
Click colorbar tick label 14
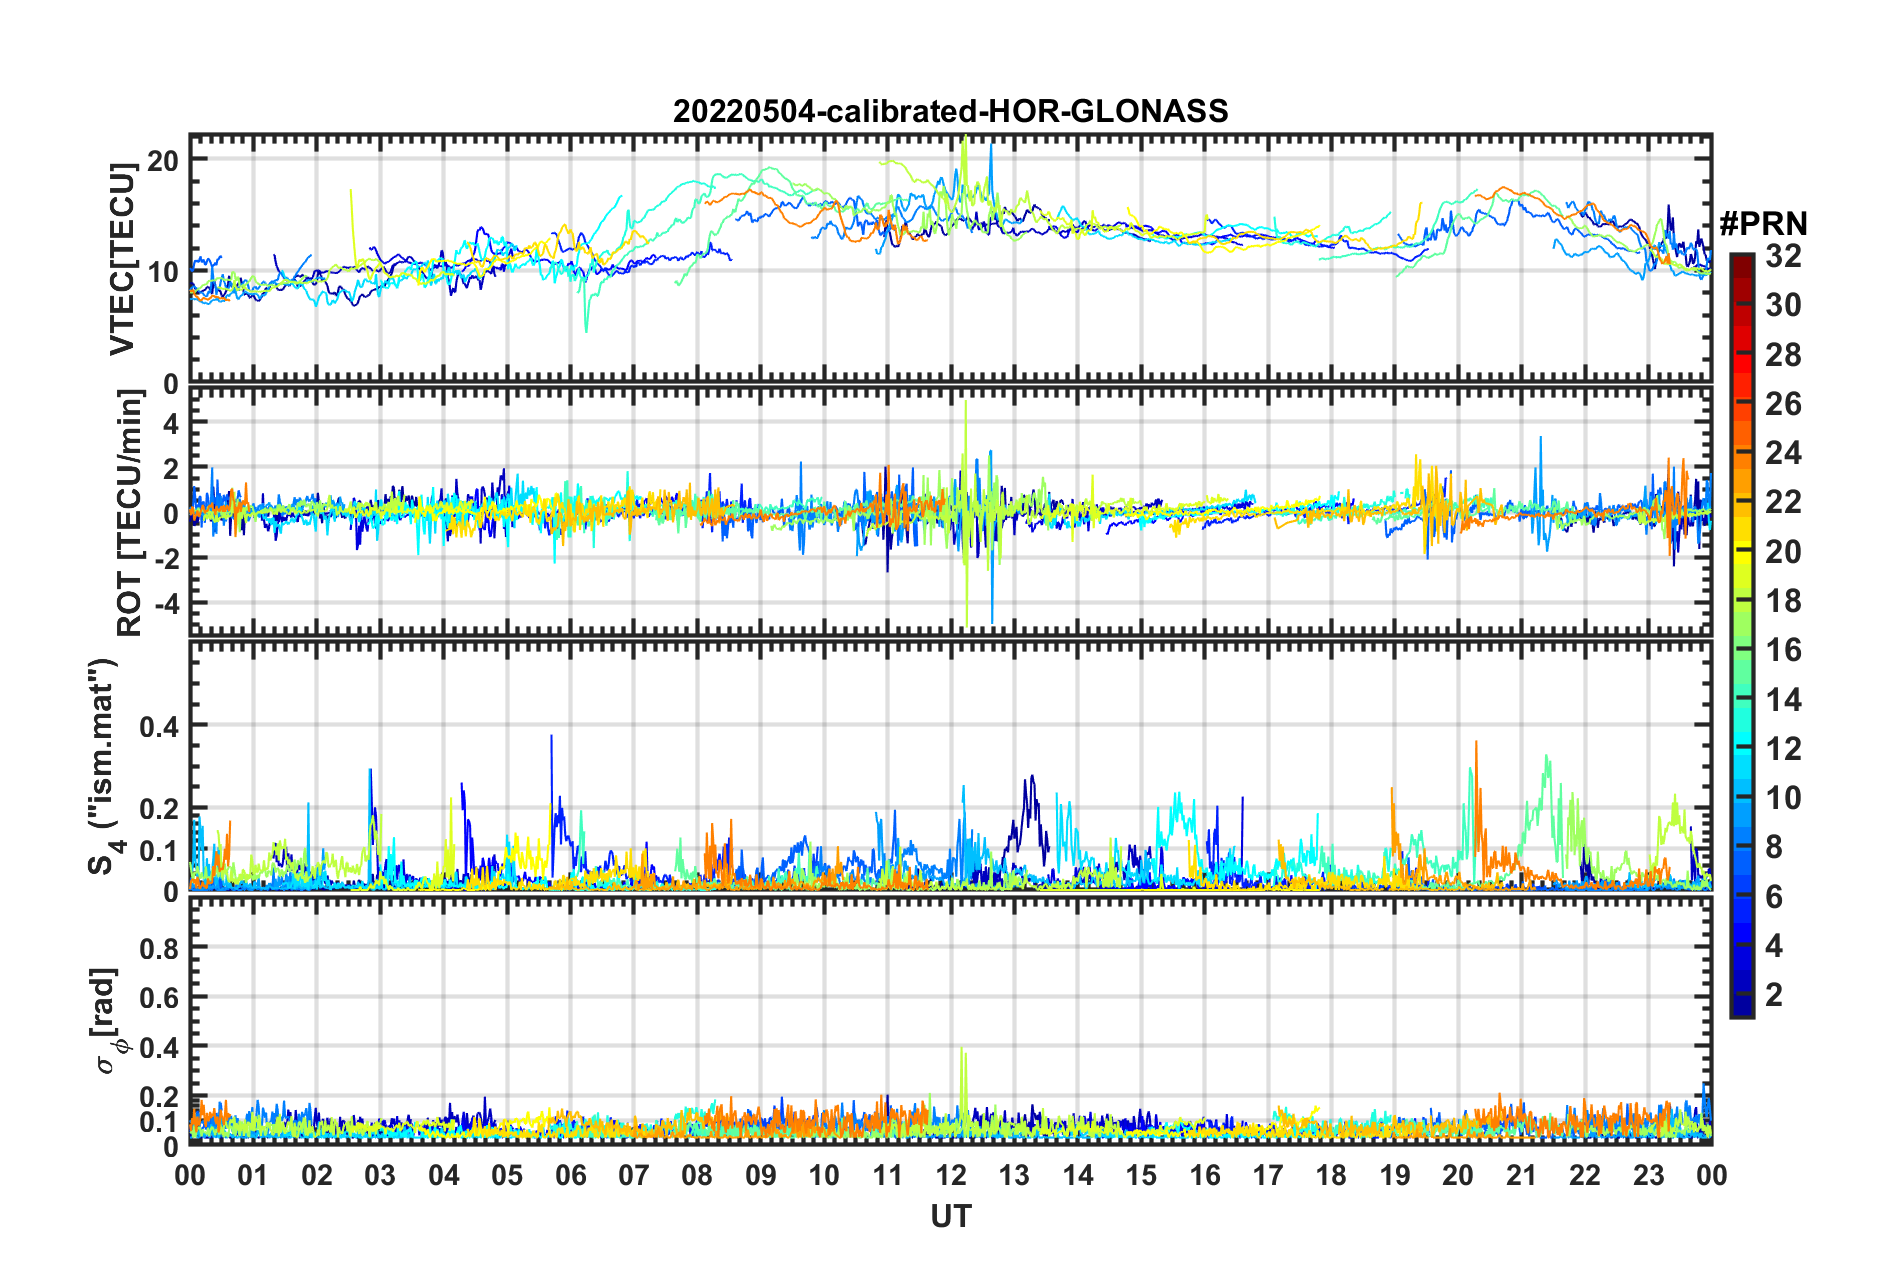1783,700
